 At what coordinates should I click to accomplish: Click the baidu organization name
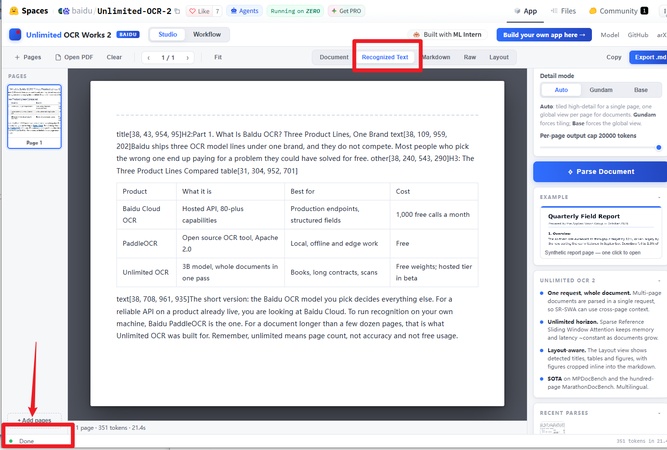click(82, 11)
